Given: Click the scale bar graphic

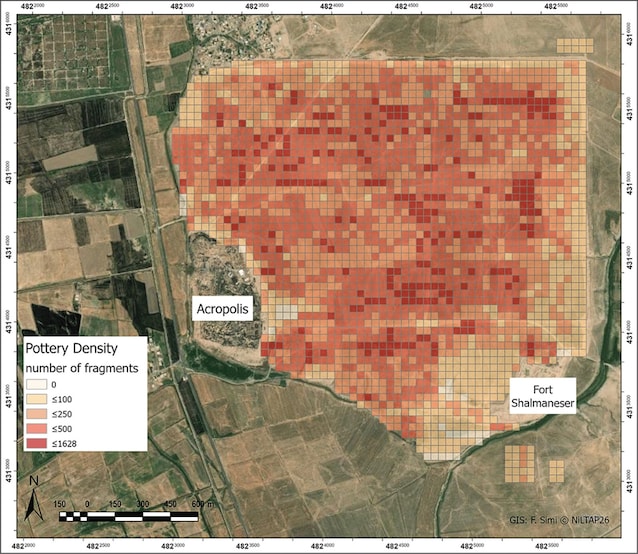Looking at the screenshot, I should point(129,517).
